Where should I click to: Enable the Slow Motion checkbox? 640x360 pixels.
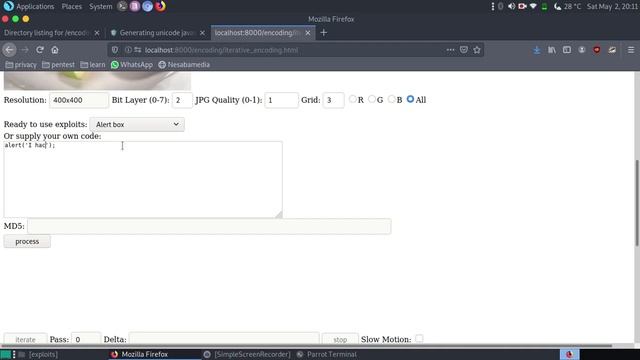[419, 339]
